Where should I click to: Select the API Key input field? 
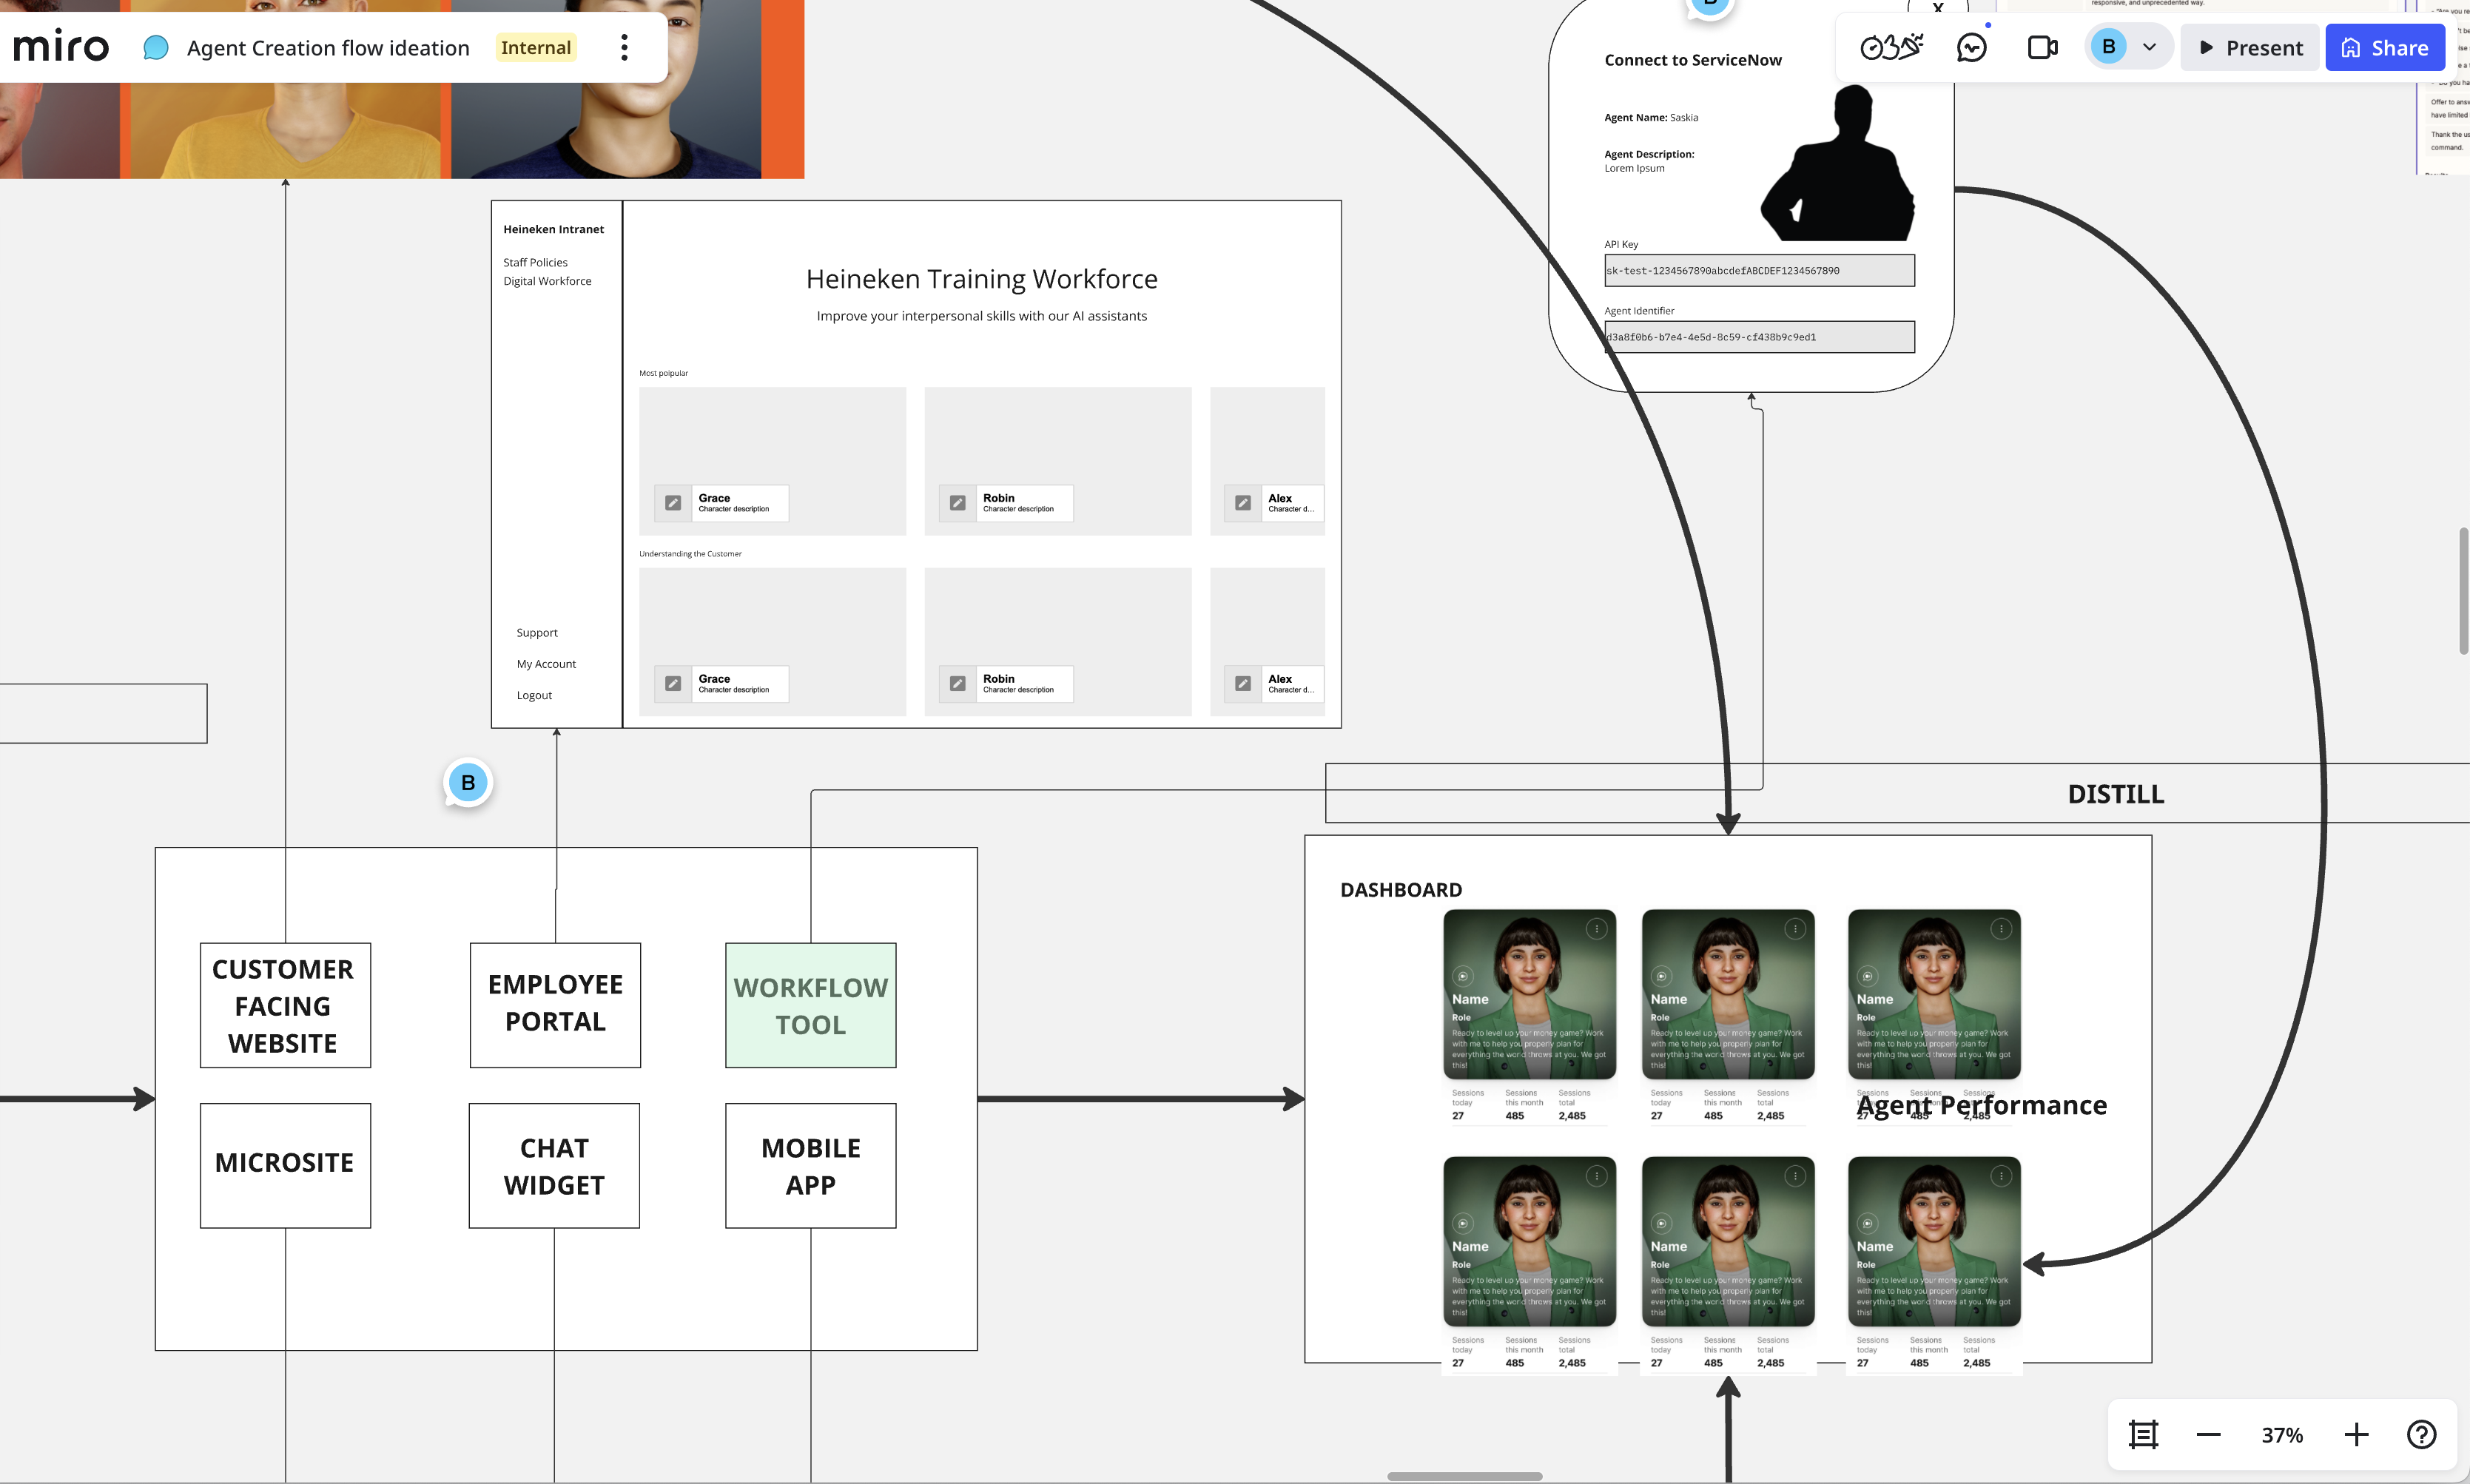1759,270
